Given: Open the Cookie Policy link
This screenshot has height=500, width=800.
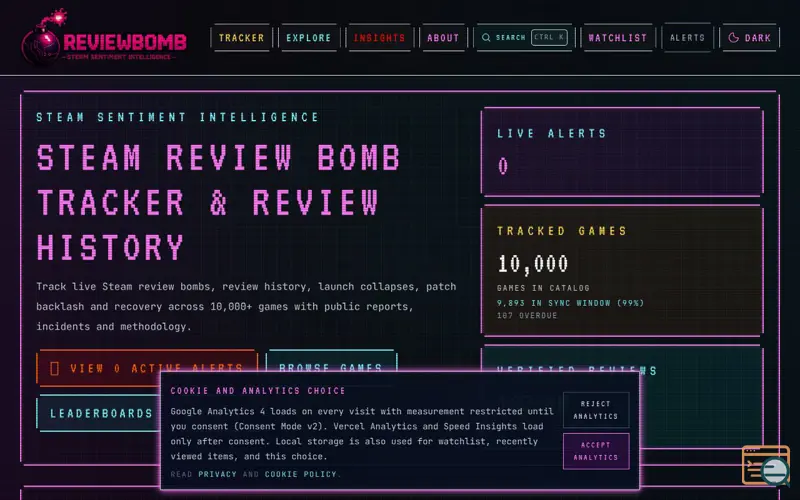Looking at the screenshot, I should coord(301,474).
